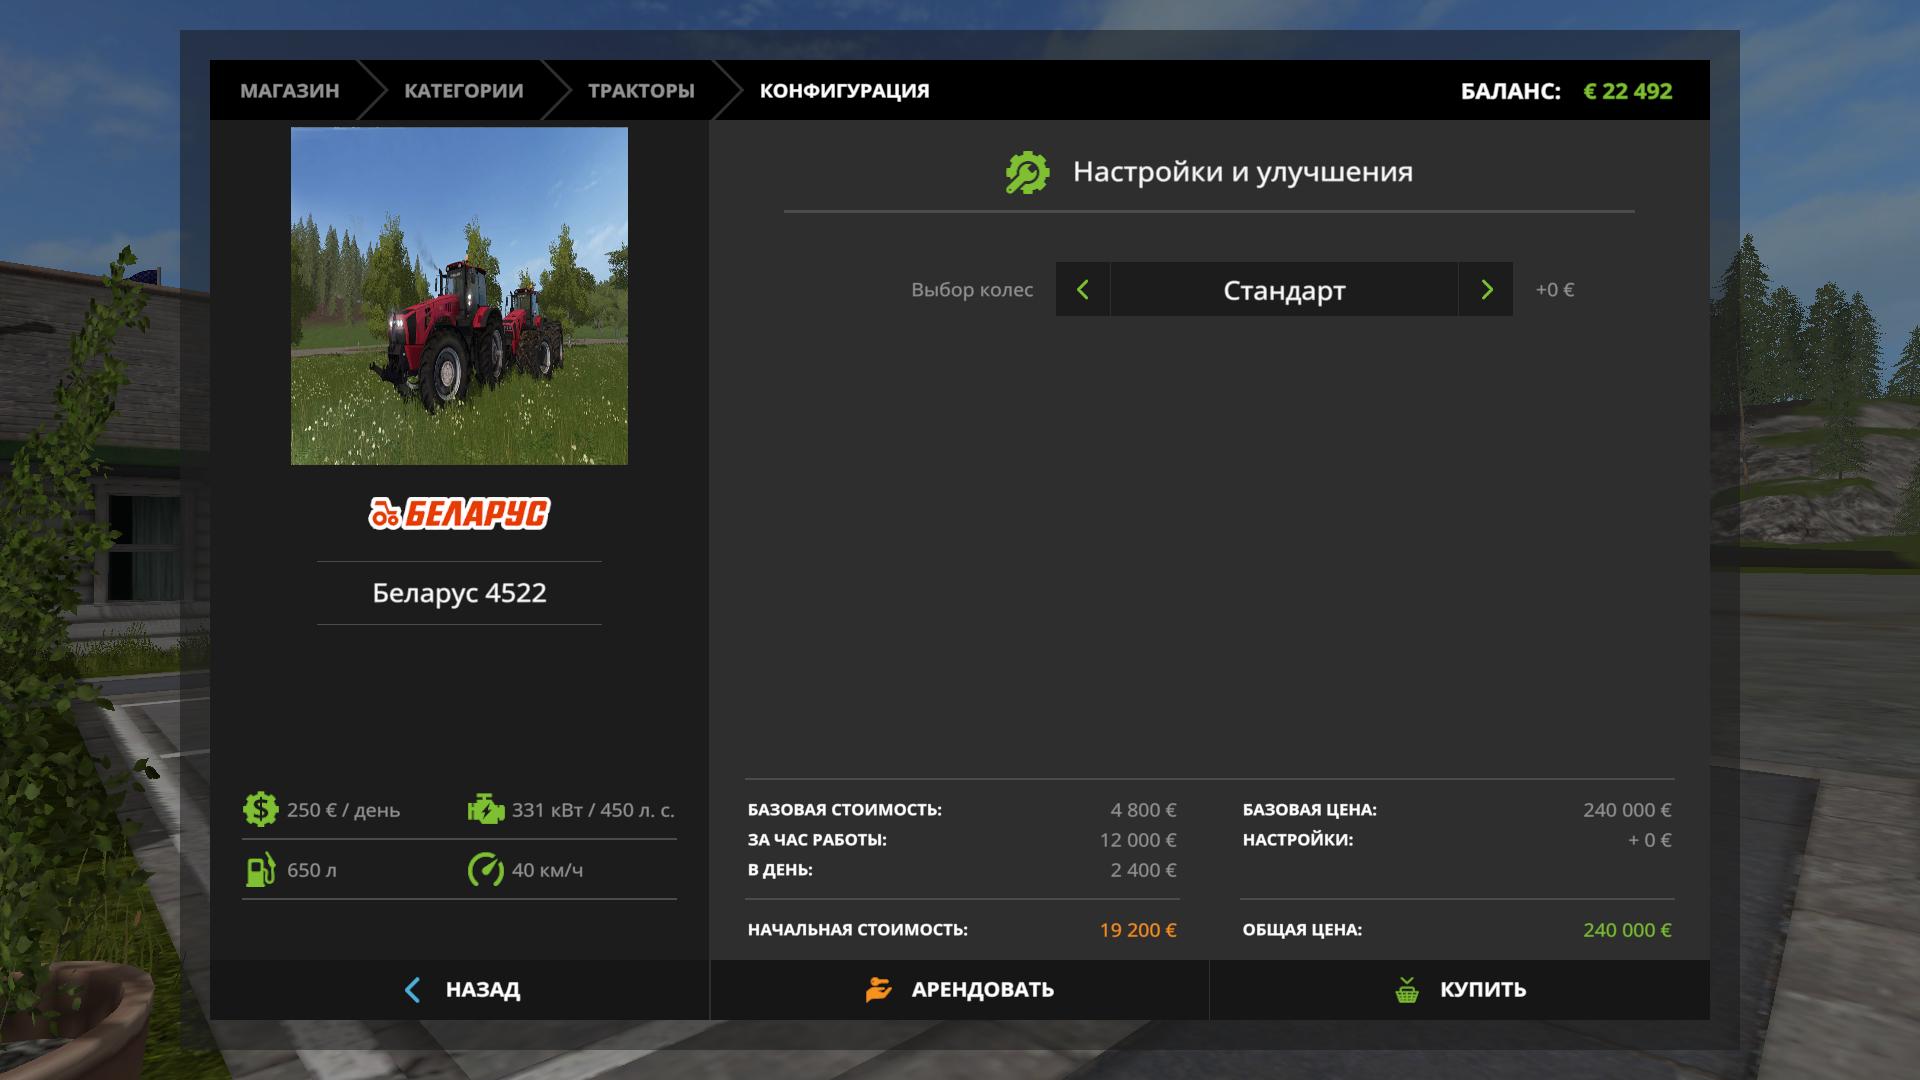Click the engine power icon

(486, 809)
